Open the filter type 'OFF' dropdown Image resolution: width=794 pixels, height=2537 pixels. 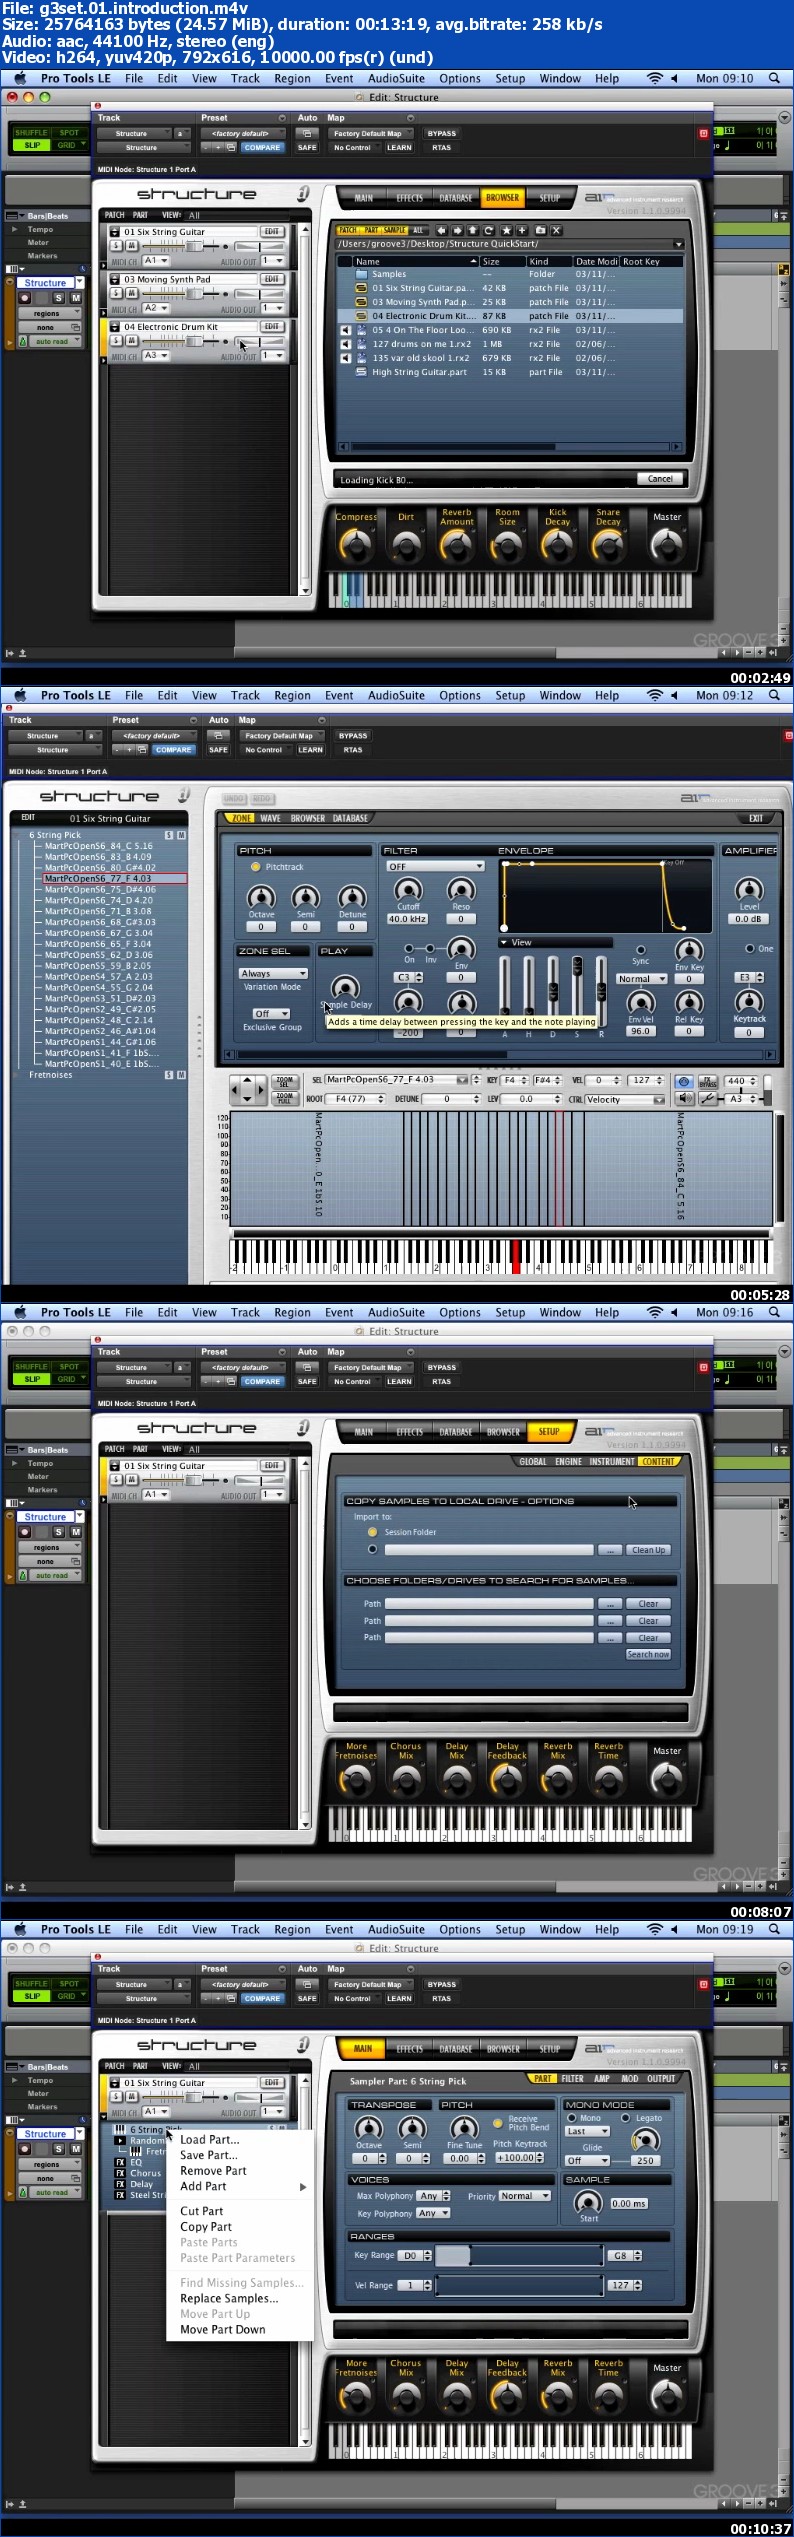point(435,867)
